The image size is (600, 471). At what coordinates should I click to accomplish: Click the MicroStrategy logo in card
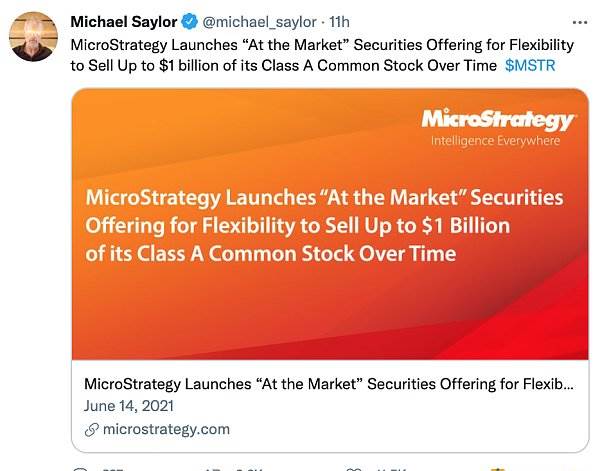(x=497, y=119)
